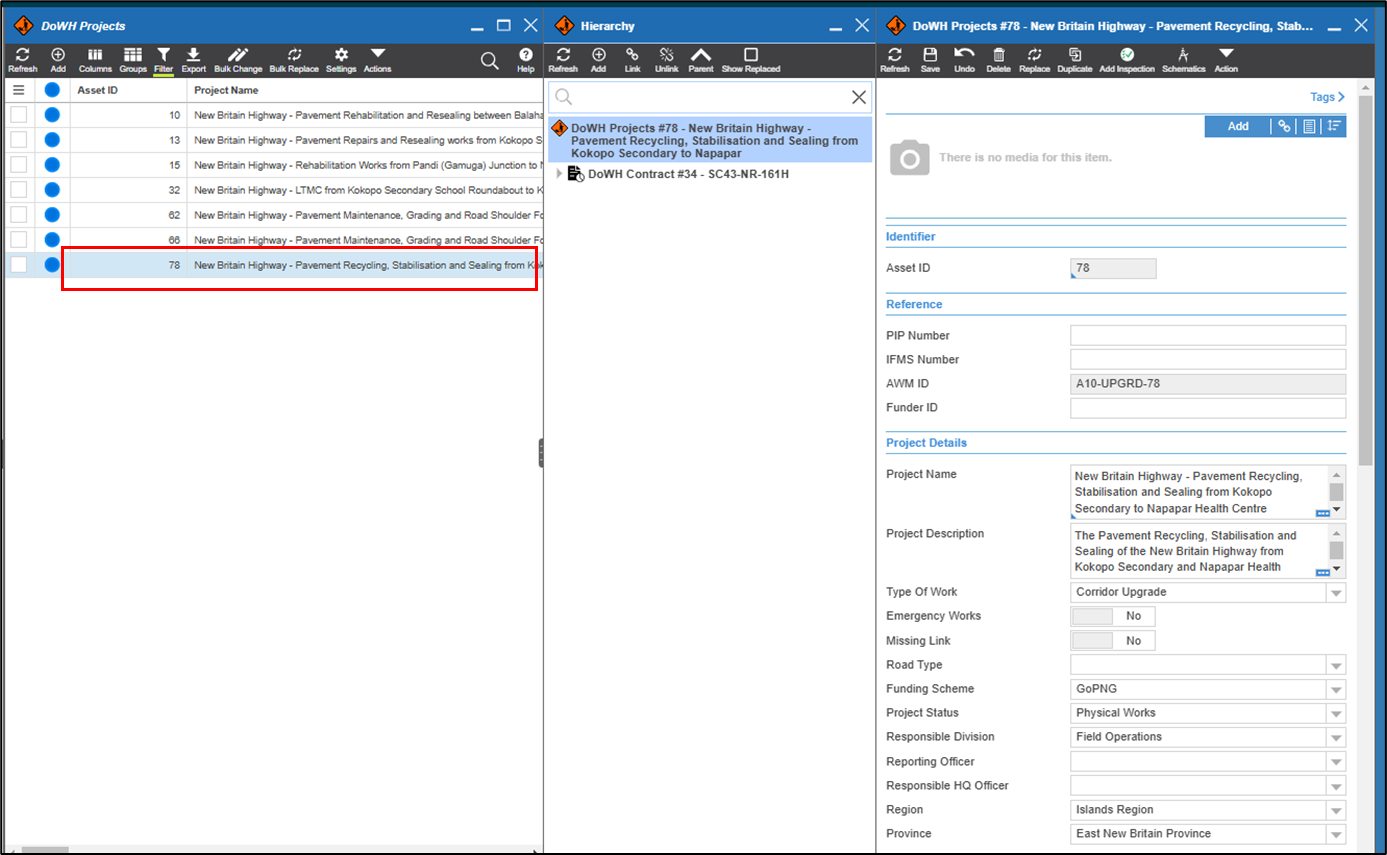Screen dimensions: 1387x855
Task: Toggle the Missing Link switch
Action: [x=1112, y=641]
